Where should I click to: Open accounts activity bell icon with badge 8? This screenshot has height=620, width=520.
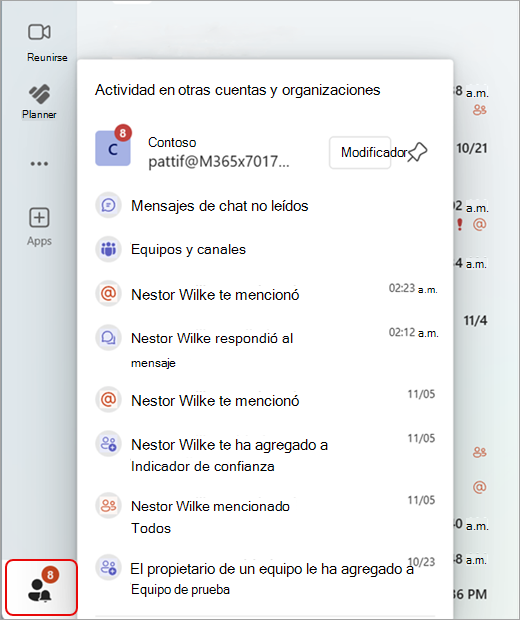(x=41, y=587)
